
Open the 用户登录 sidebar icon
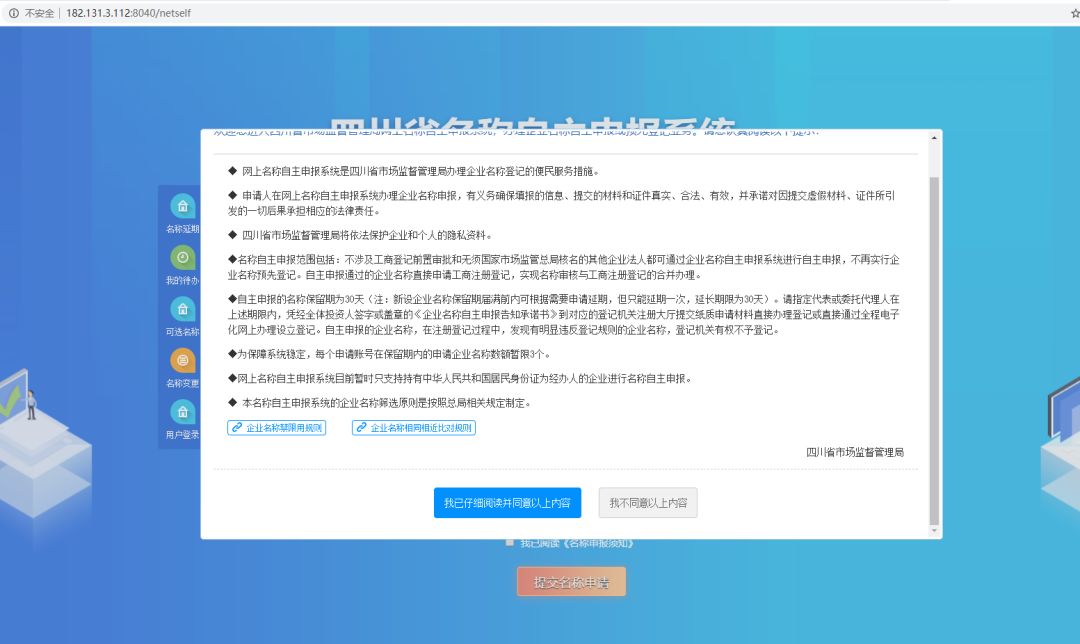[183, 412]
